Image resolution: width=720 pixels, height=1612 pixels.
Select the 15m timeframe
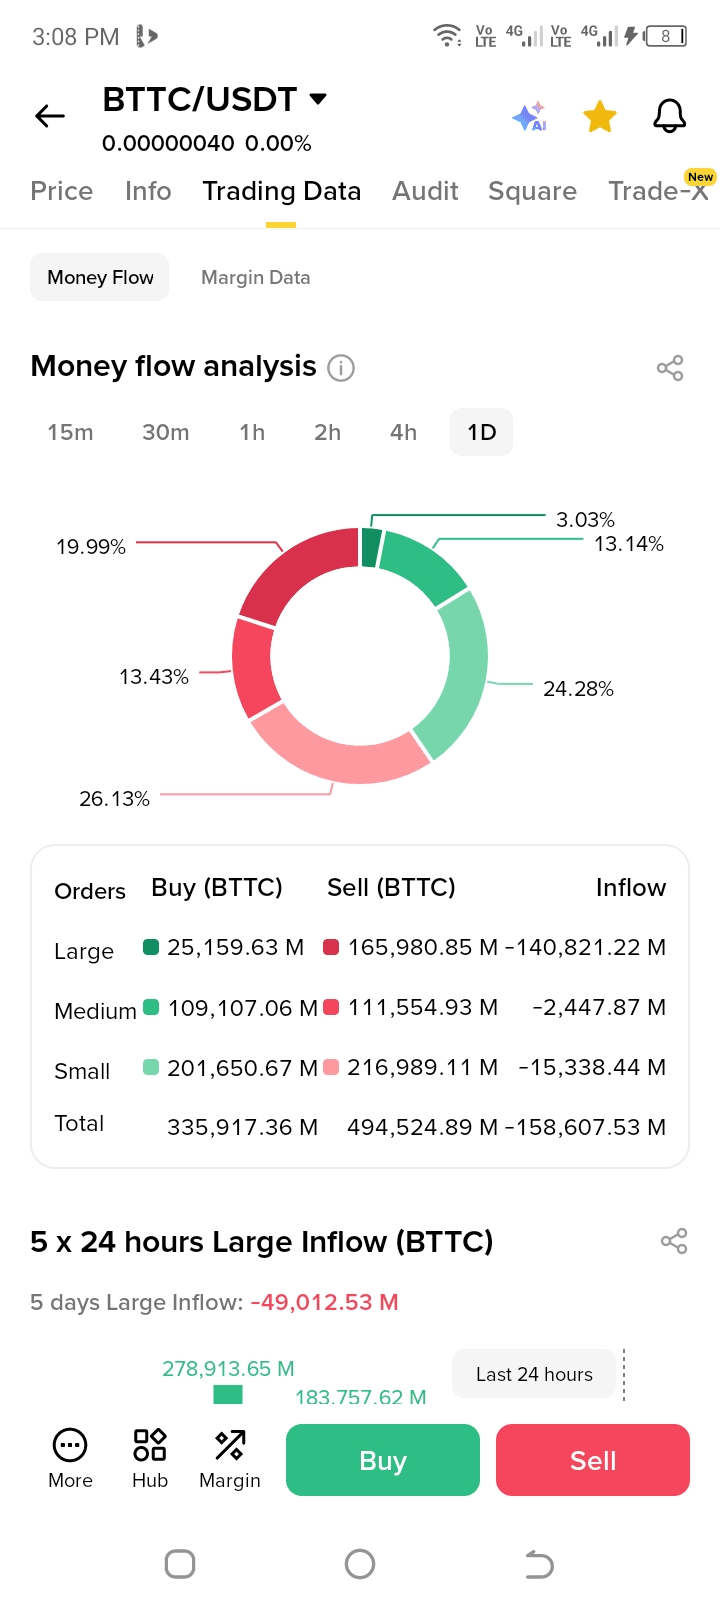click(x=70, y=432)
